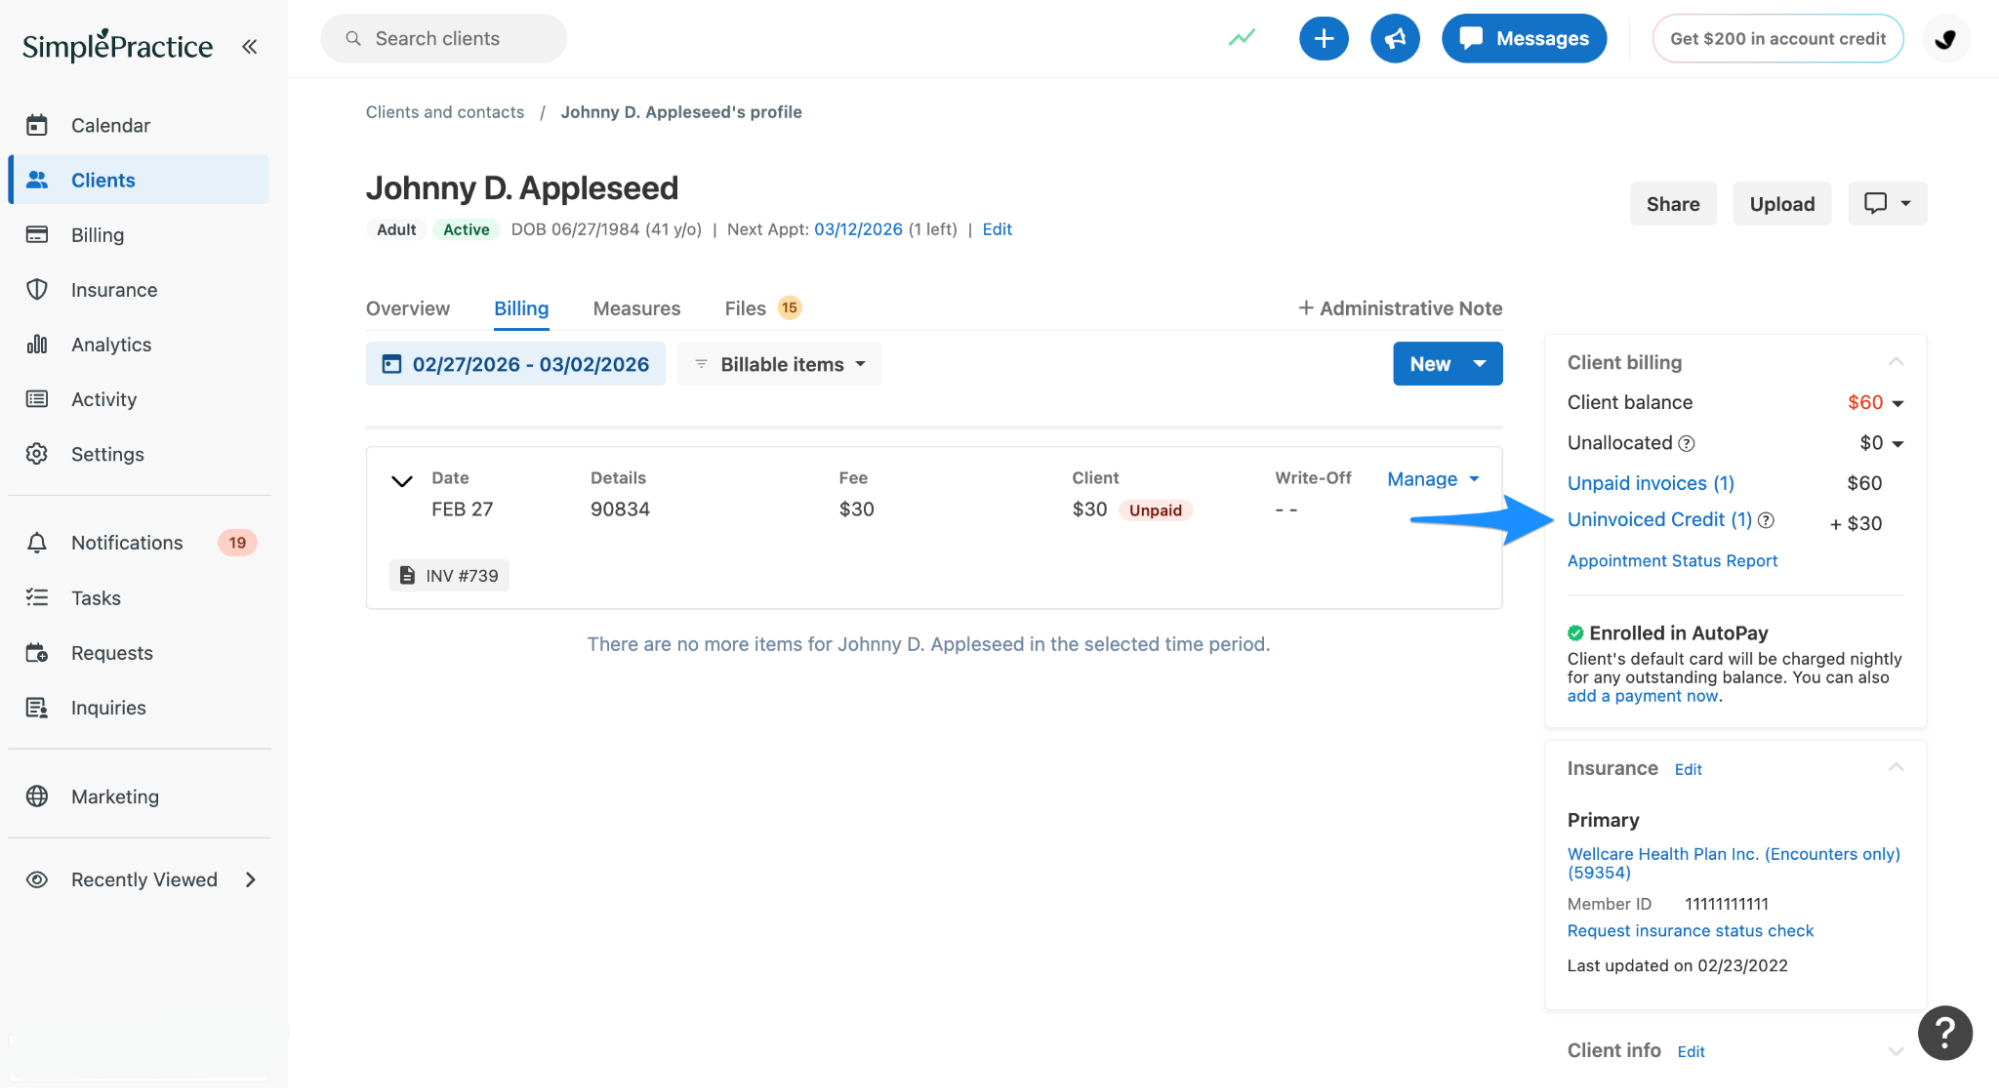Switch to the Measures tab

637,308
